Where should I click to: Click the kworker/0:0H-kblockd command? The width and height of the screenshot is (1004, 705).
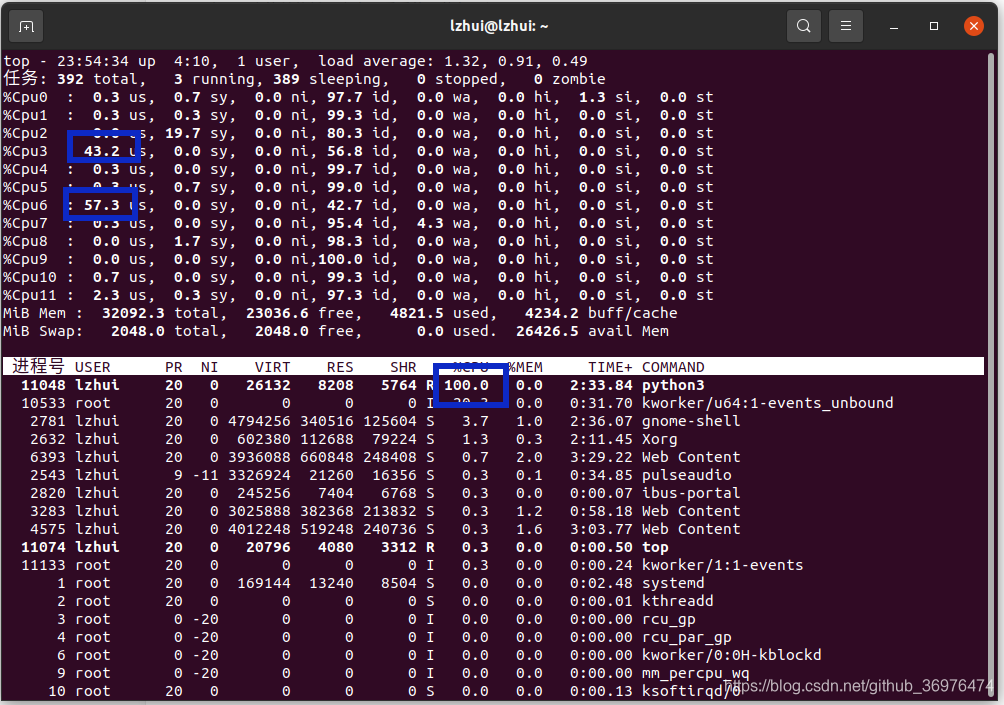click(x=731, y=655)
